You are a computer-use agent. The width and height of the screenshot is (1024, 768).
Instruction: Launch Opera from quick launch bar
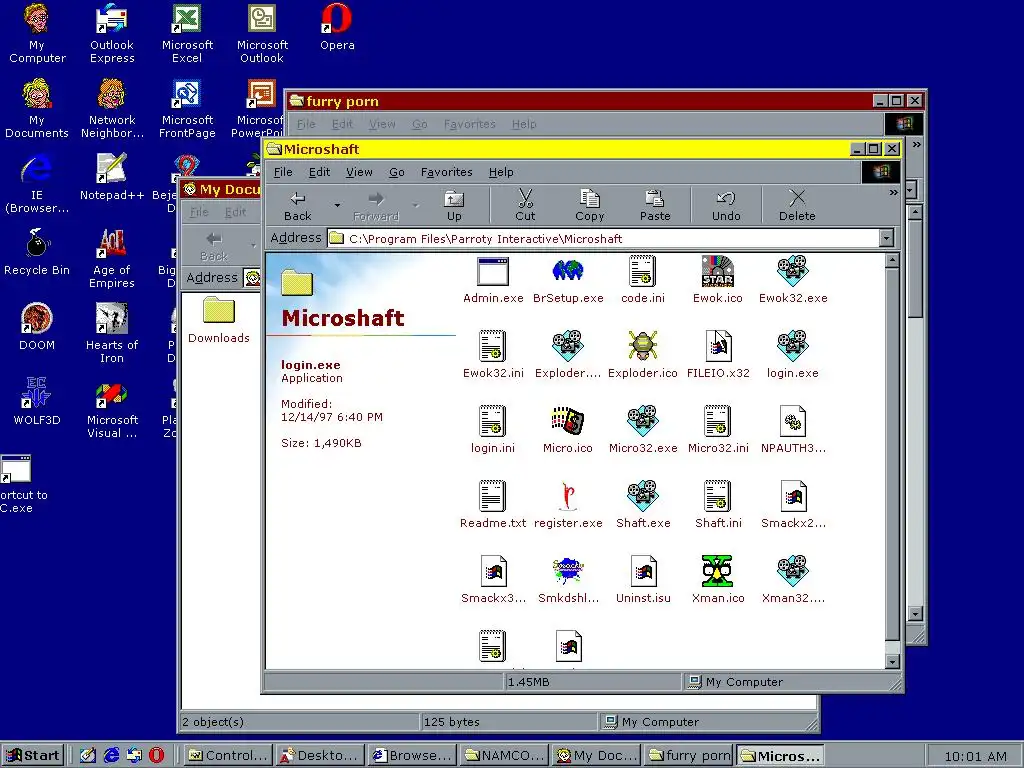156,756
